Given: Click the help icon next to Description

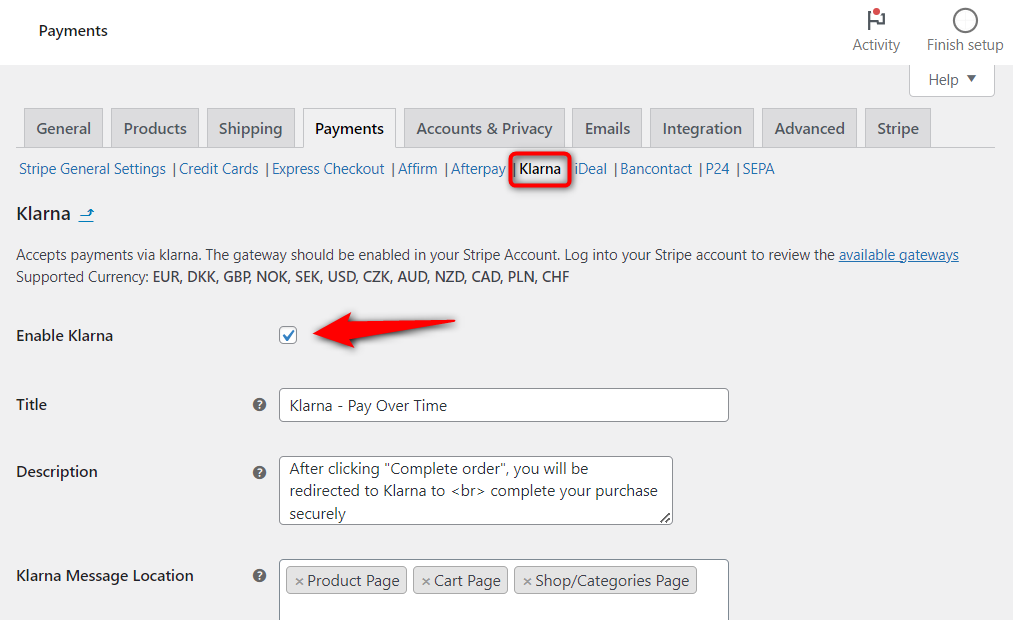Looking at the screenshot, I should pyautogui.click(x=260, y=472).
